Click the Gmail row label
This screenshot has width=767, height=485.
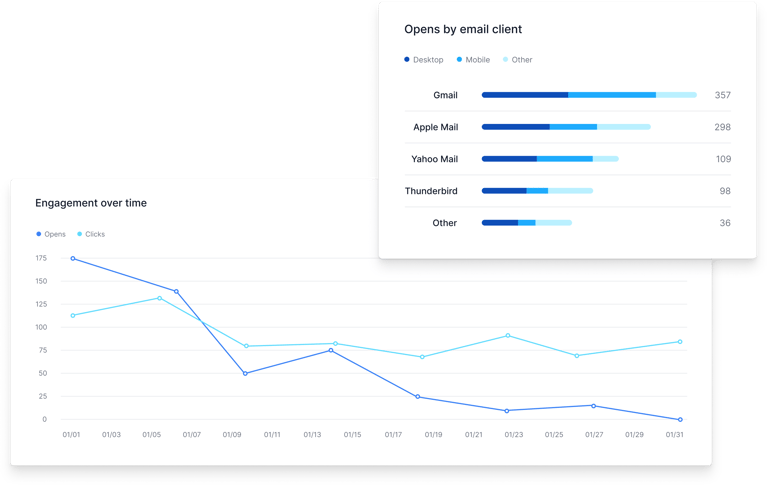click(445, 95)
